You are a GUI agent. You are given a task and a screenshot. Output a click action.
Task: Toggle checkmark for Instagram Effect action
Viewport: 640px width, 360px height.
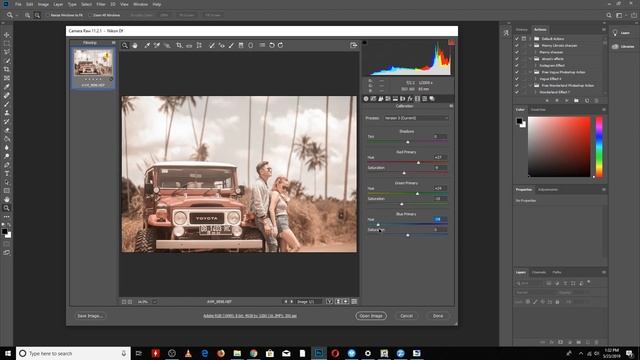point(517,65)
